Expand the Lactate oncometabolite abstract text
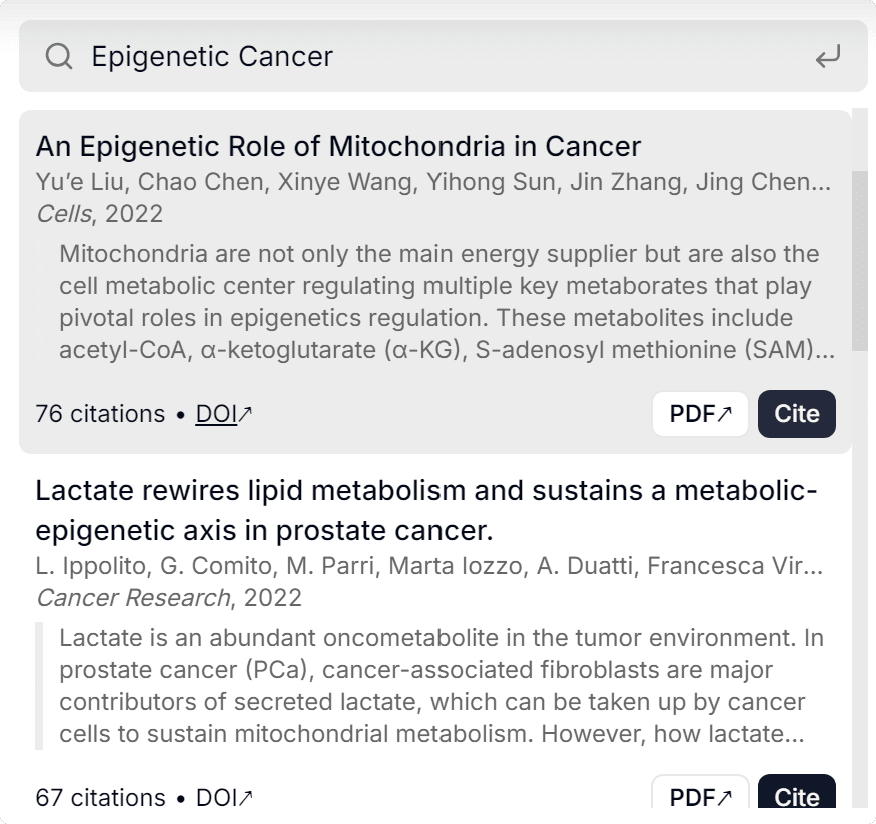Image resolution: width=876 pixels, height=824 pixels. click(440, 686)
